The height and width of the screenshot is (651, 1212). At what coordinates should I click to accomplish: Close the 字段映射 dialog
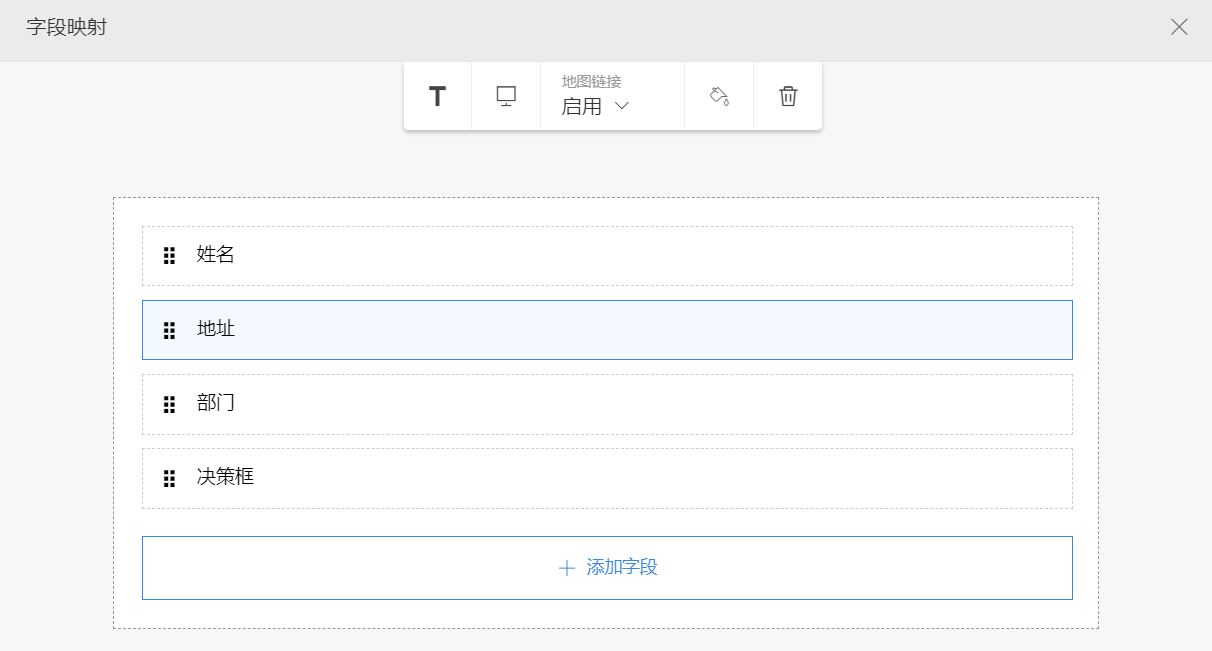(1179, 27)
